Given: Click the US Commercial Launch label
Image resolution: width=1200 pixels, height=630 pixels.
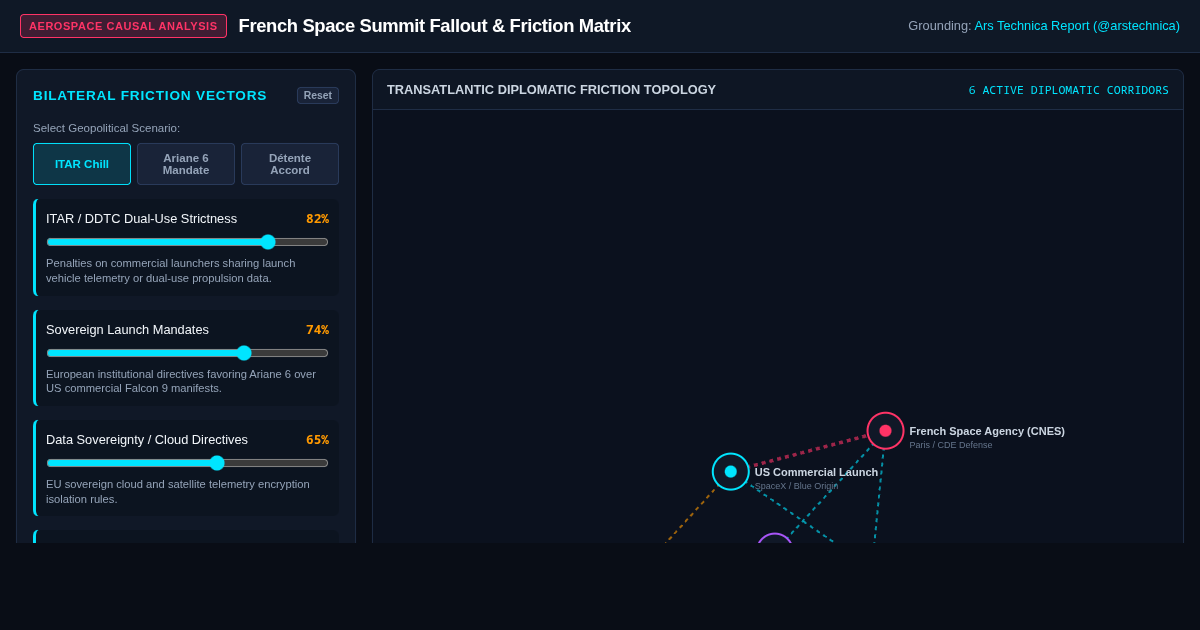Looking at the screenshot, I should 816,472.
